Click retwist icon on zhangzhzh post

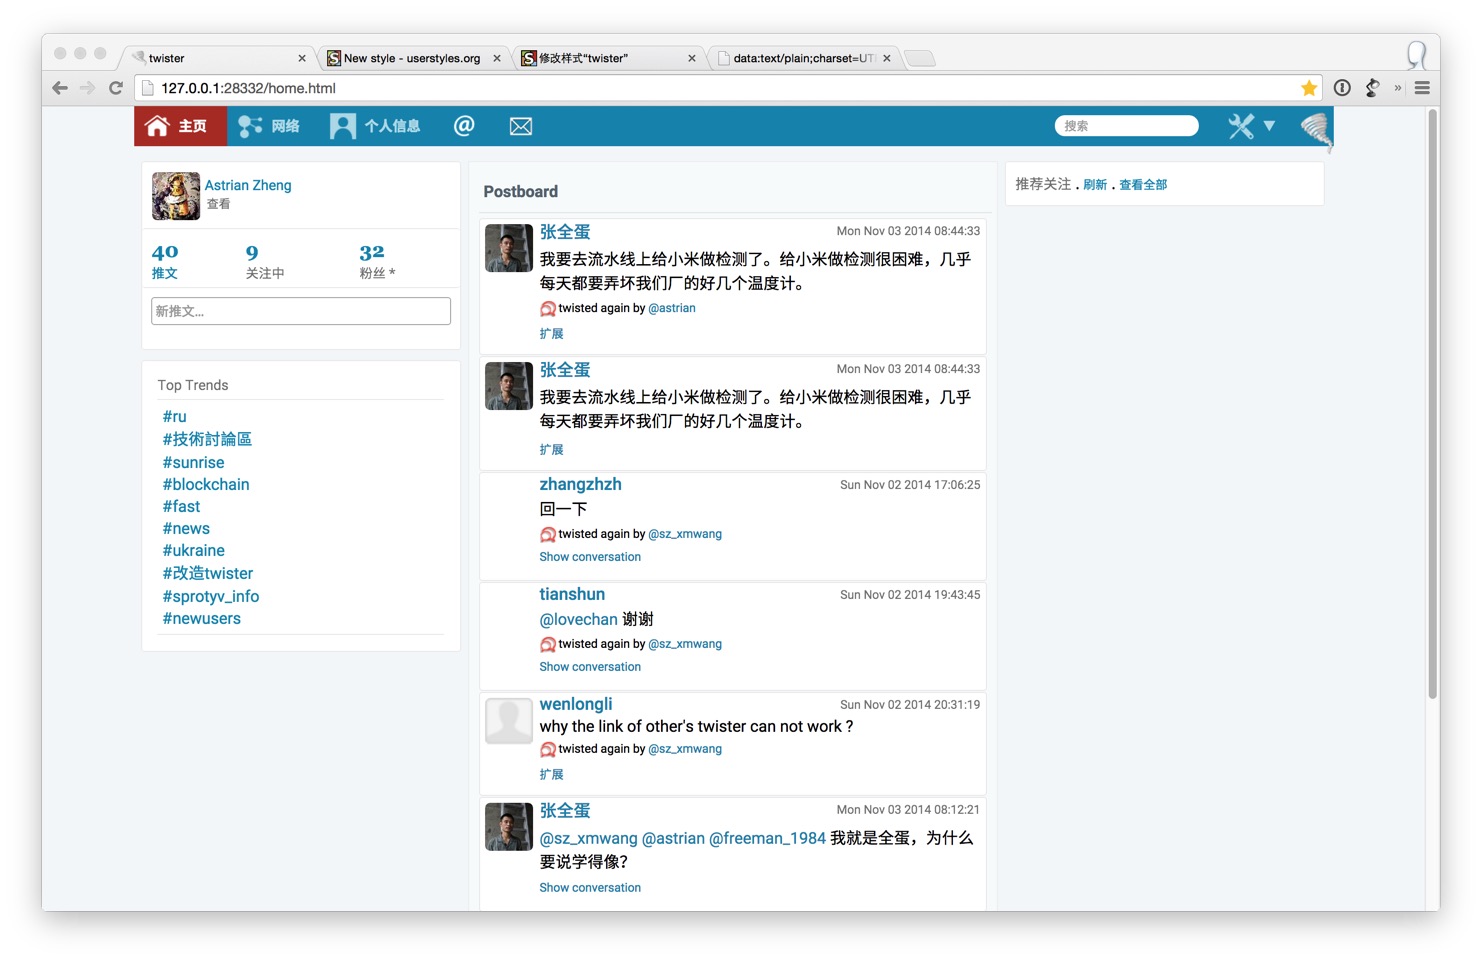[x=548, y=534]
